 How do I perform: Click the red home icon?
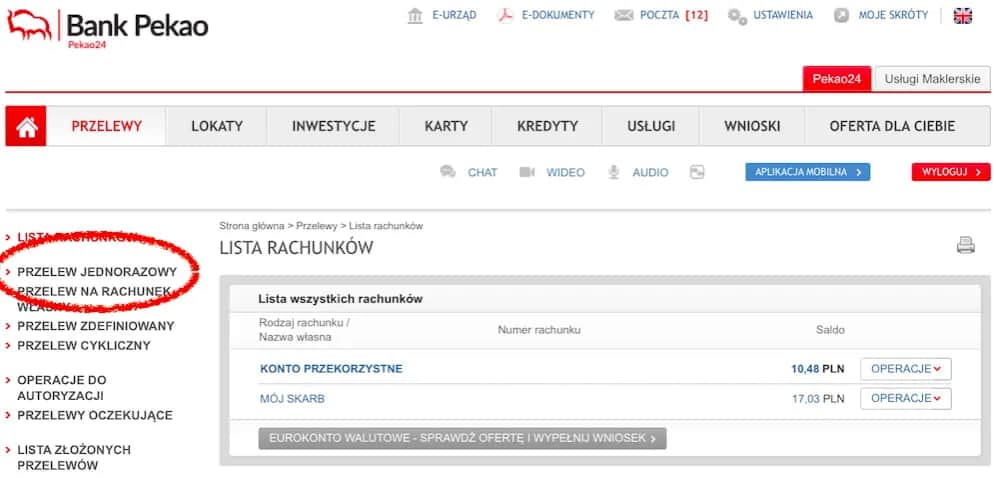click(x=26, y=126)
